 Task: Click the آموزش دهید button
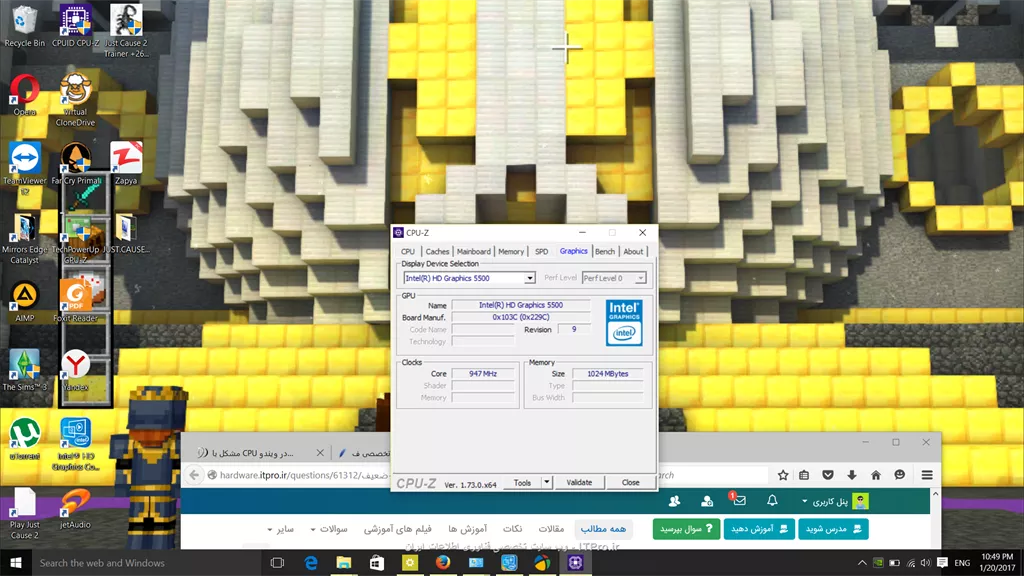(759, 529)
